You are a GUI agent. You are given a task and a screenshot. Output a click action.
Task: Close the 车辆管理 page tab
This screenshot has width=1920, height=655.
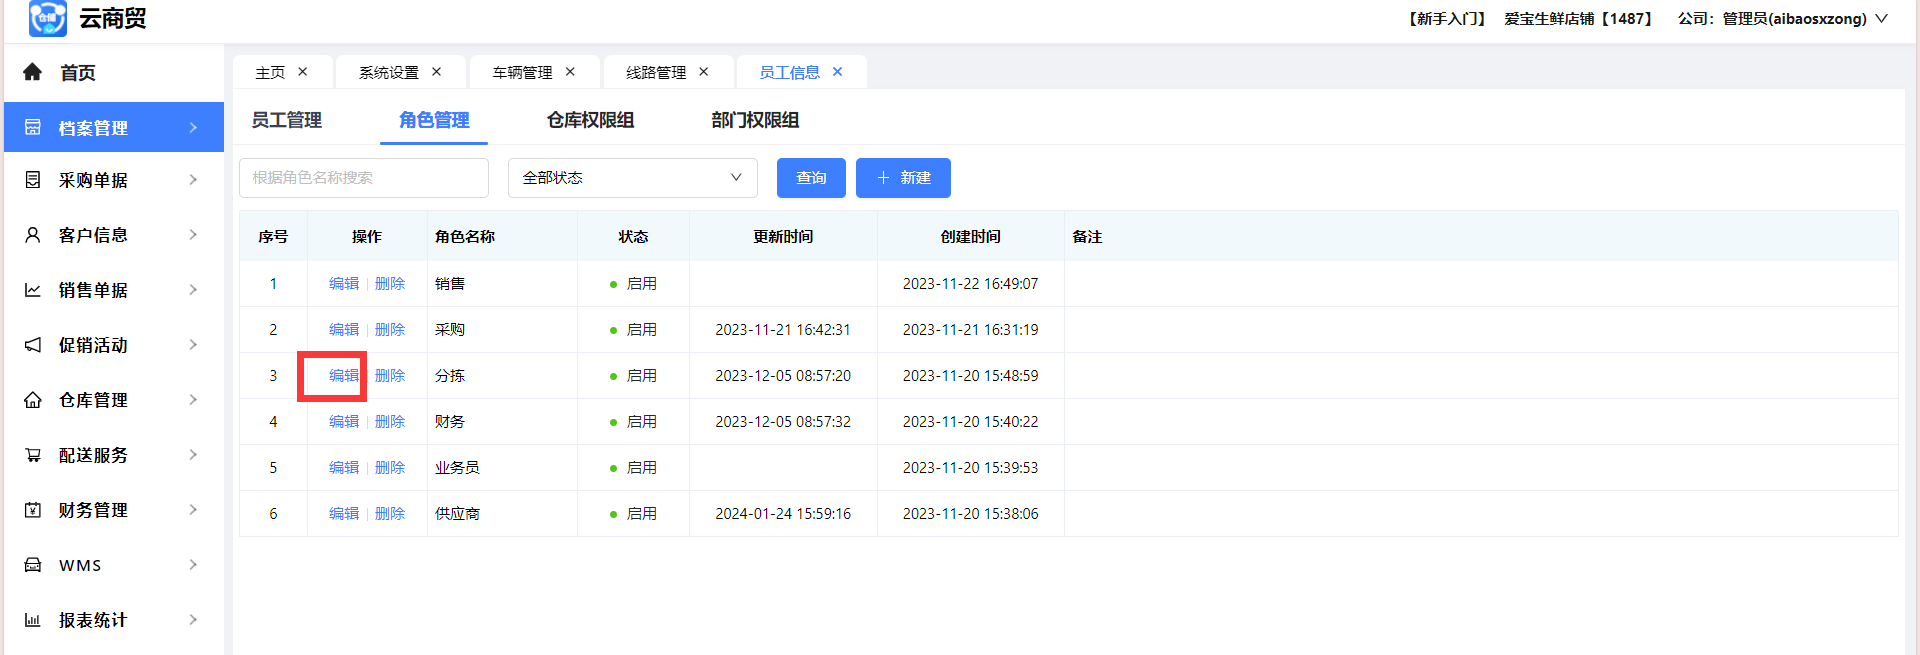tap(570, 72)
